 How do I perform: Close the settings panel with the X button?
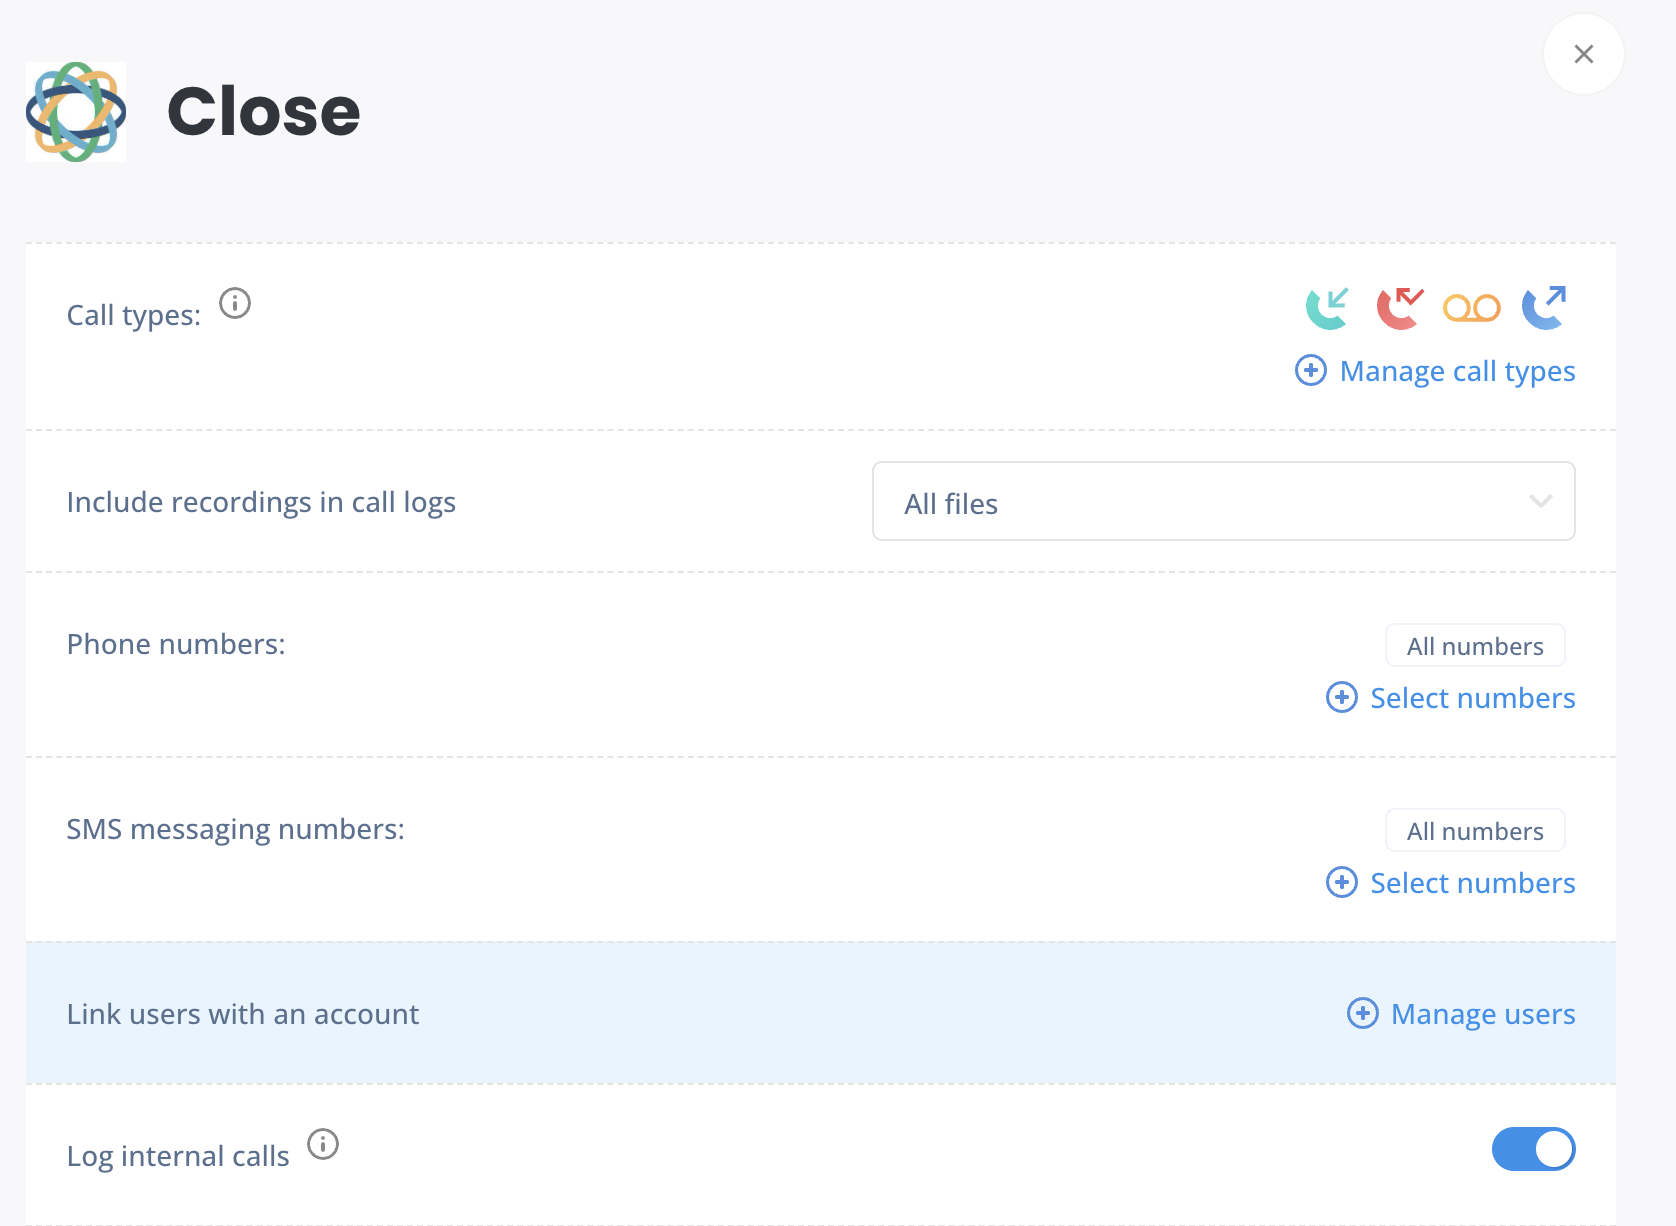1584,54
